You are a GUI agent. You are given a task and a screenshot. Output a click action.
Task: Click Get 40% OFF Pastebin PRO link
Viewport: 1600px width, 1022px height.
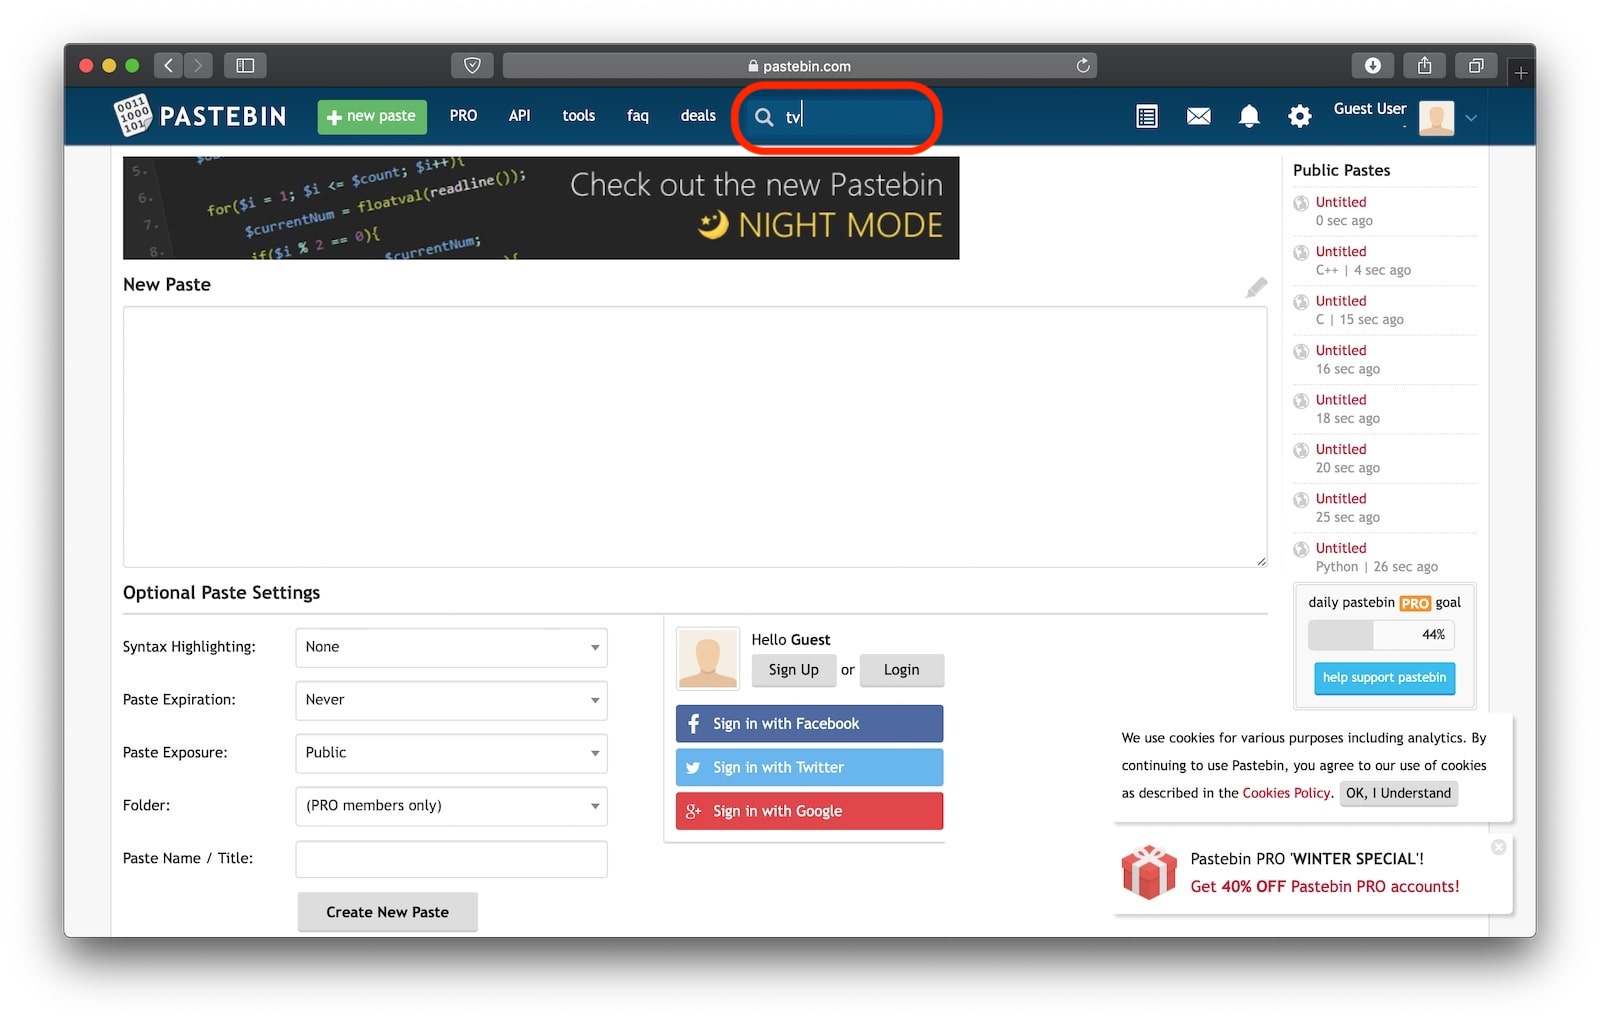[1324, 887]
